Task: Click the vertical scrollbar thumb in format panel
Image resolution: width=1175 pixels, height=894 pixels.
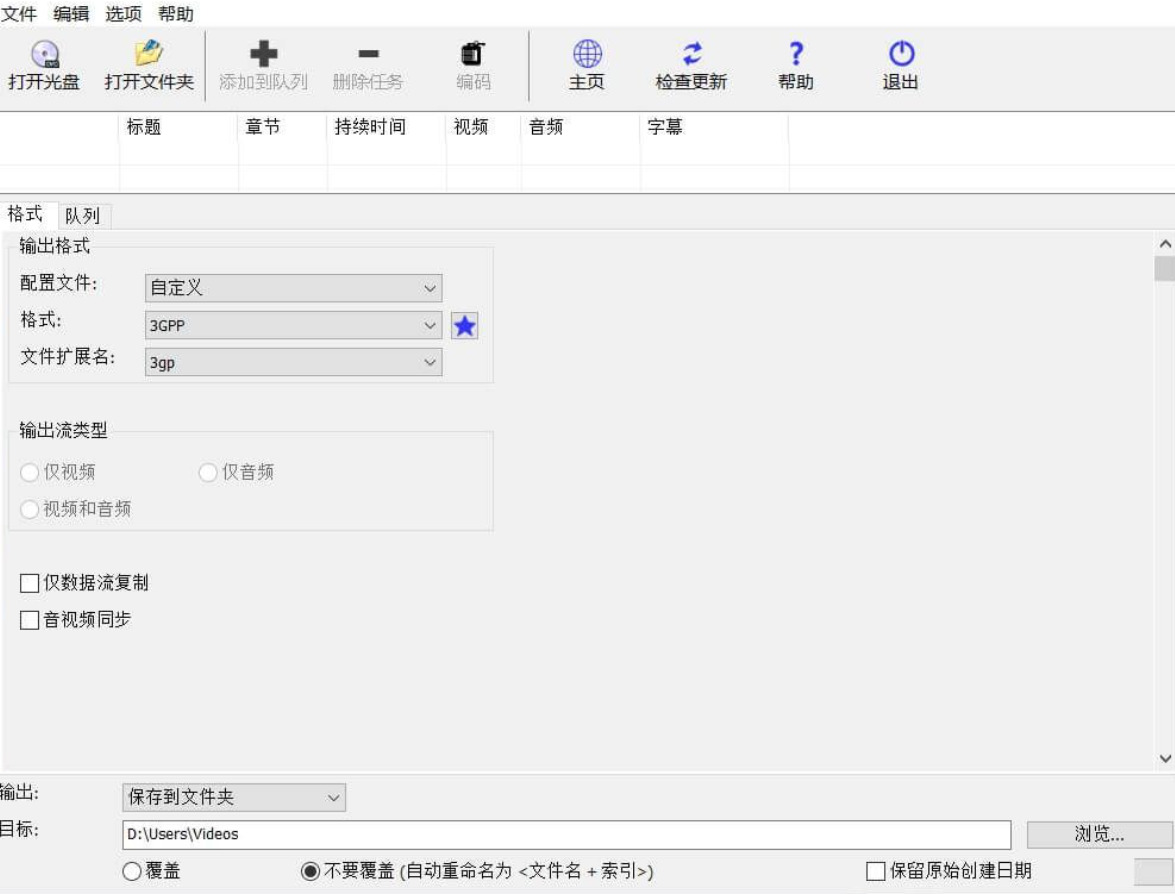Action: pos(1165,268)
